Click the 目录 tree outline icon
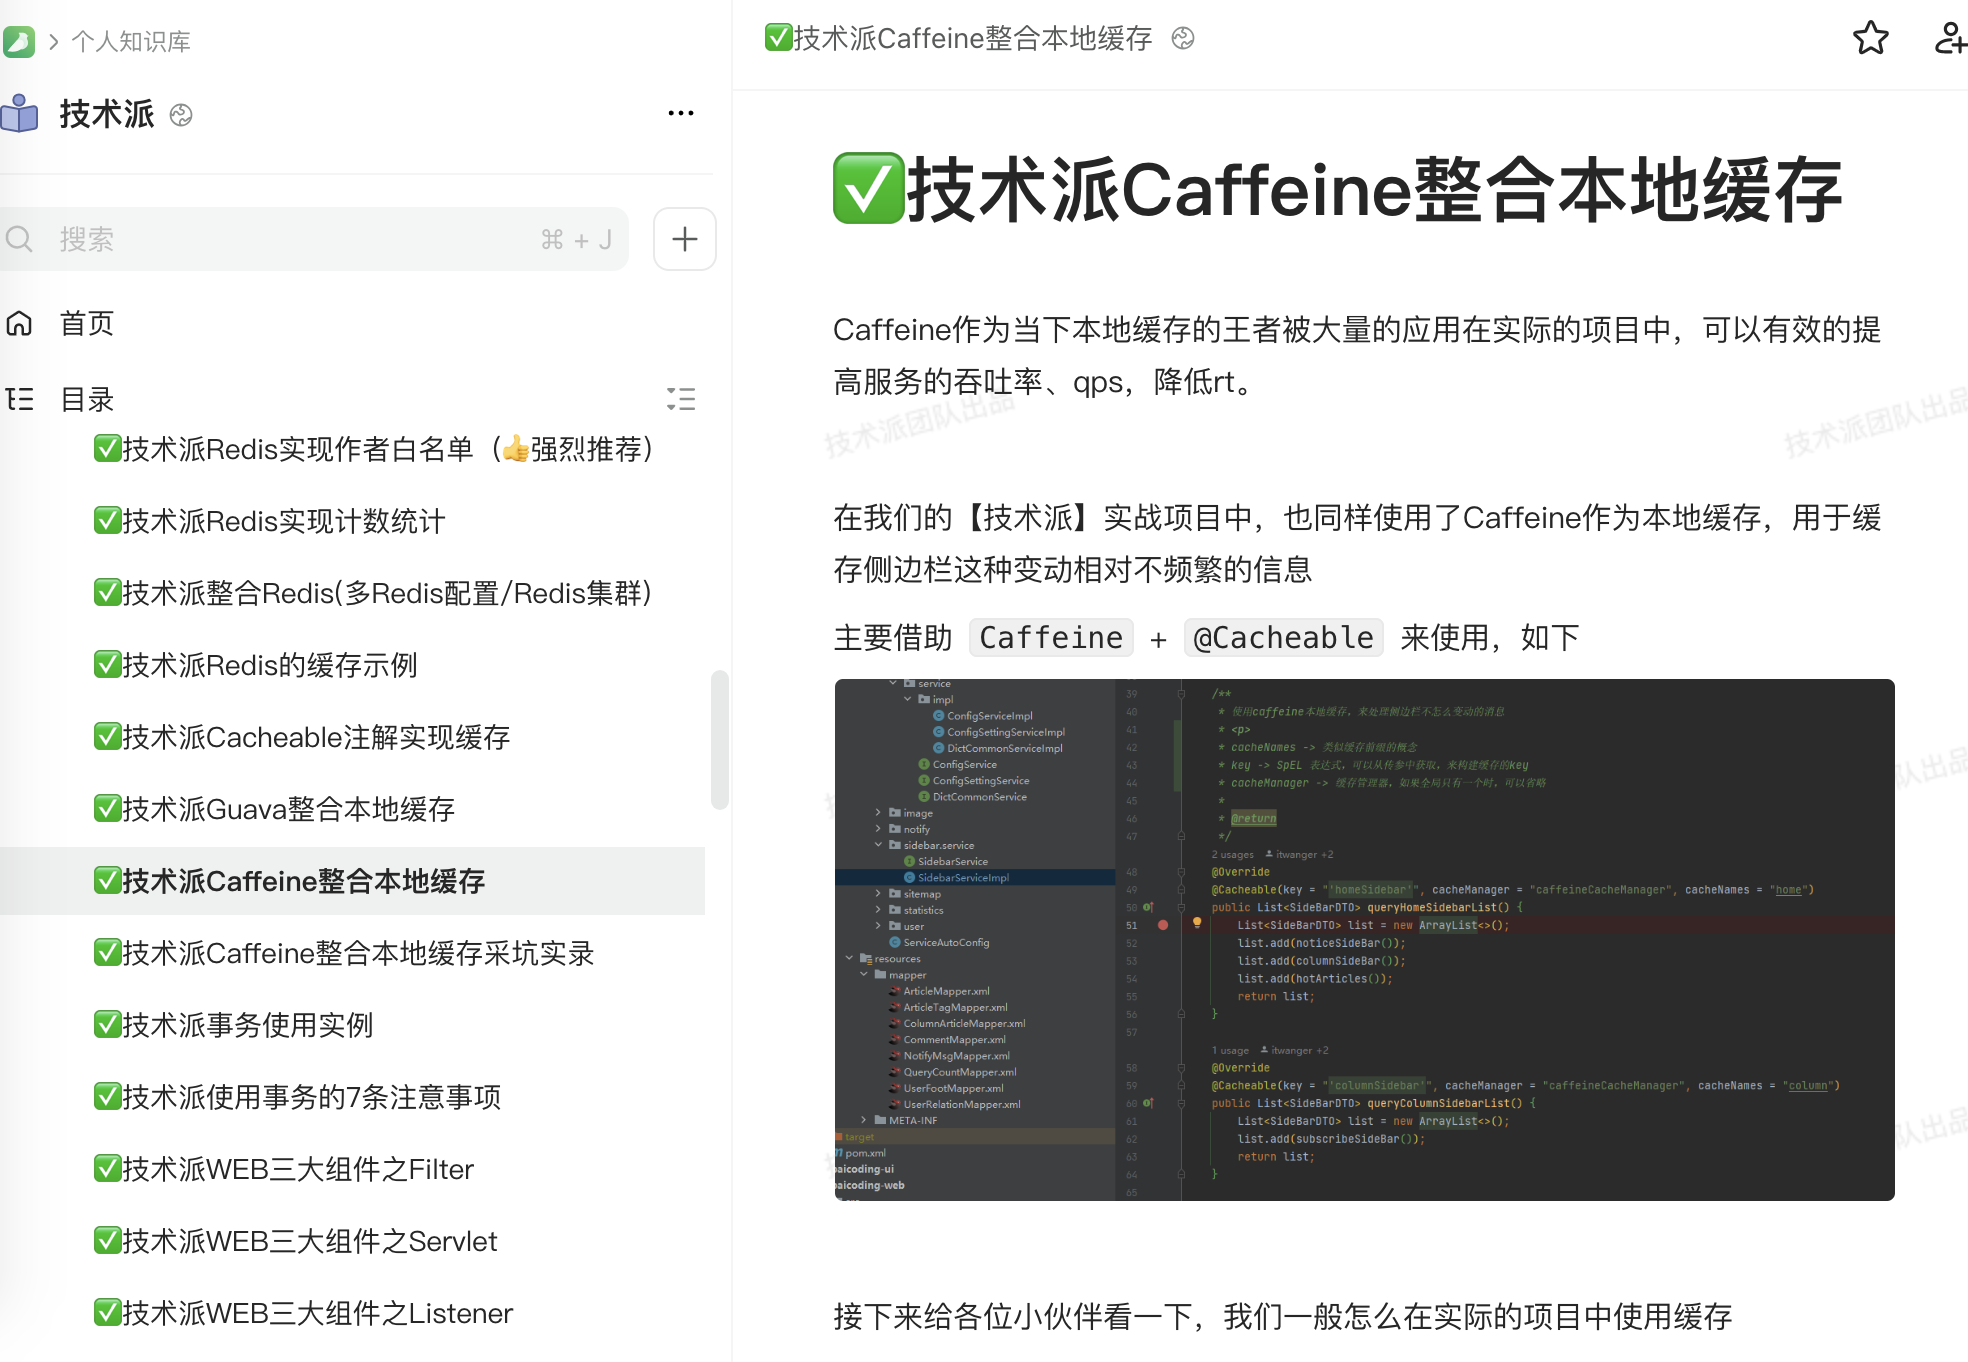Screen dimensions: 1968x1362 pos(20,399)
